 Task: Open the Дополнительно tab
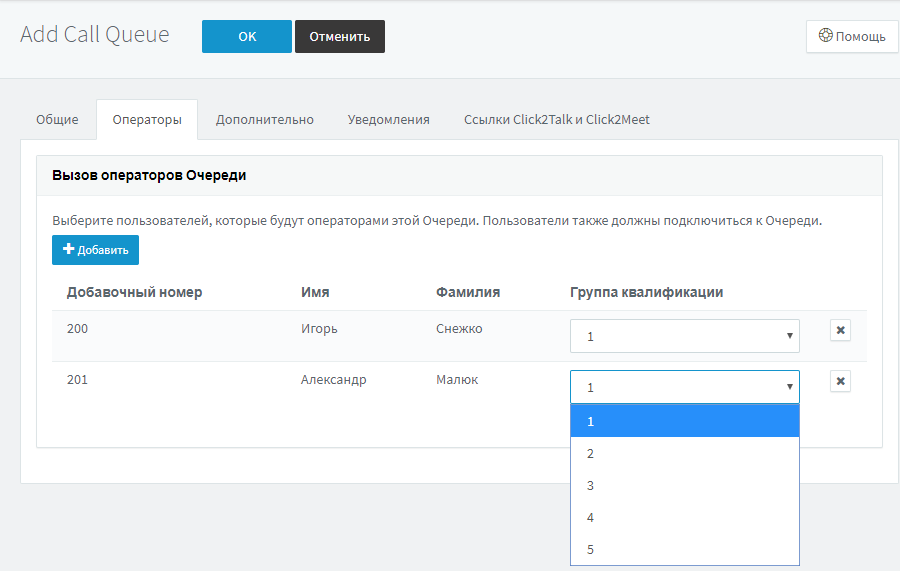[265, 119]
